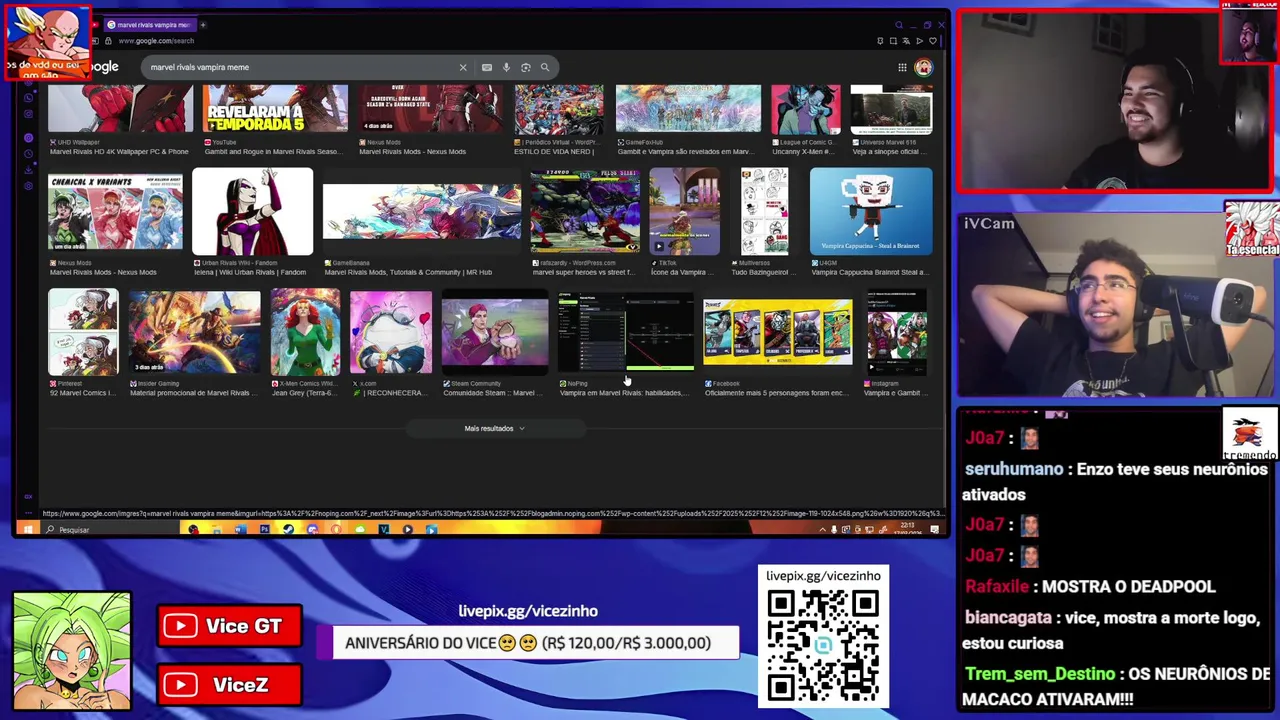1280x720 pixels.
Task: Open TikTok Ícone da Vampira thumbnail
Action: click(684, 211)
